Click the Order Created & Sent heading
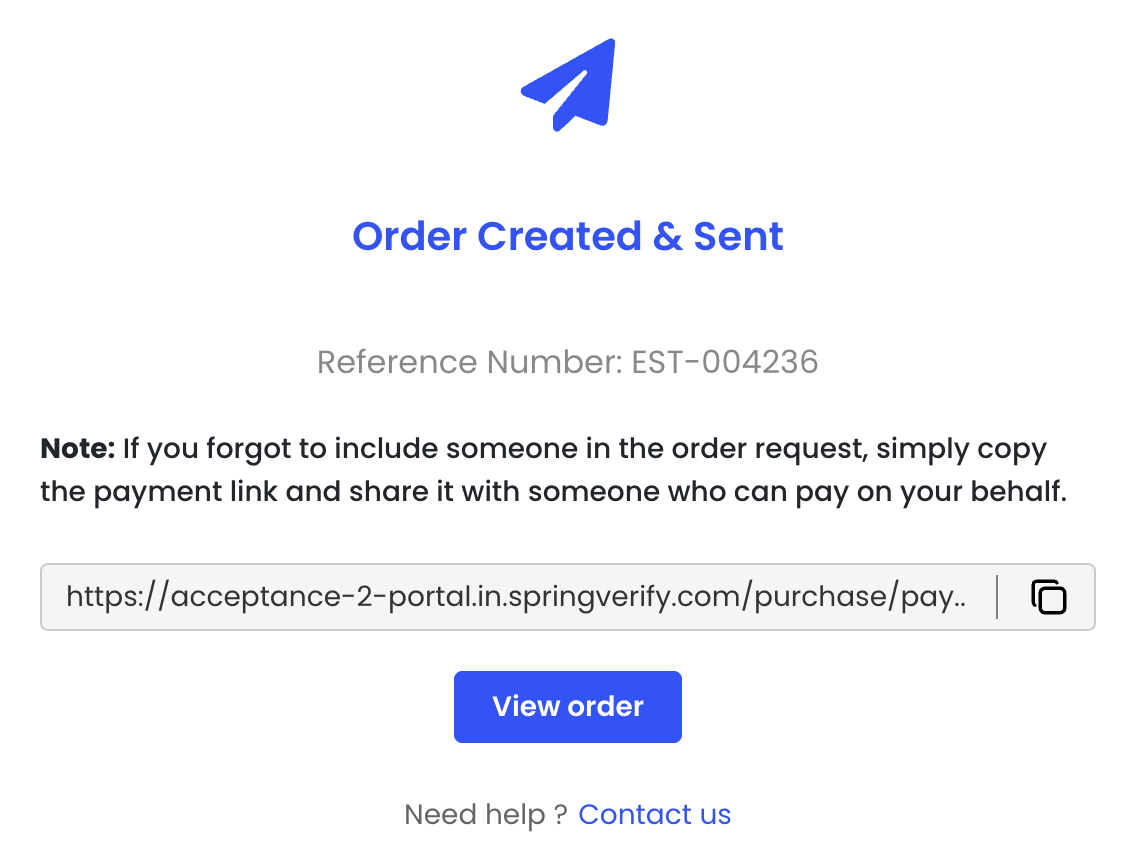Viewport: 1129px width, 859px height. click(x=567, y=236)
